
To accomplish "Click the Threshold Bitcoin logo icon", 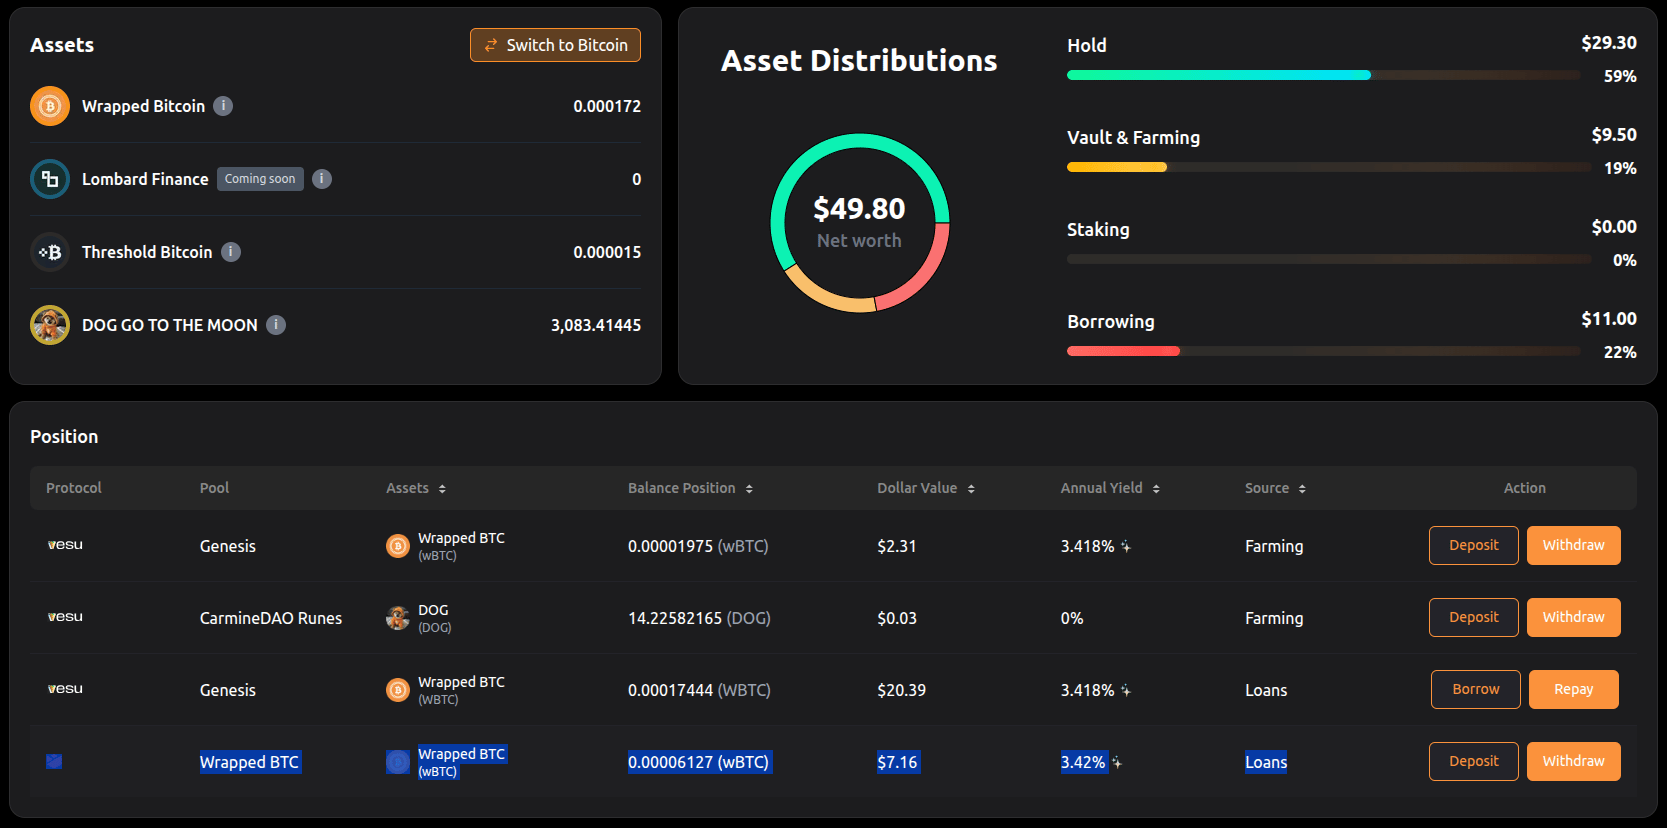I will pyautogui.click(x=50, y=252).
